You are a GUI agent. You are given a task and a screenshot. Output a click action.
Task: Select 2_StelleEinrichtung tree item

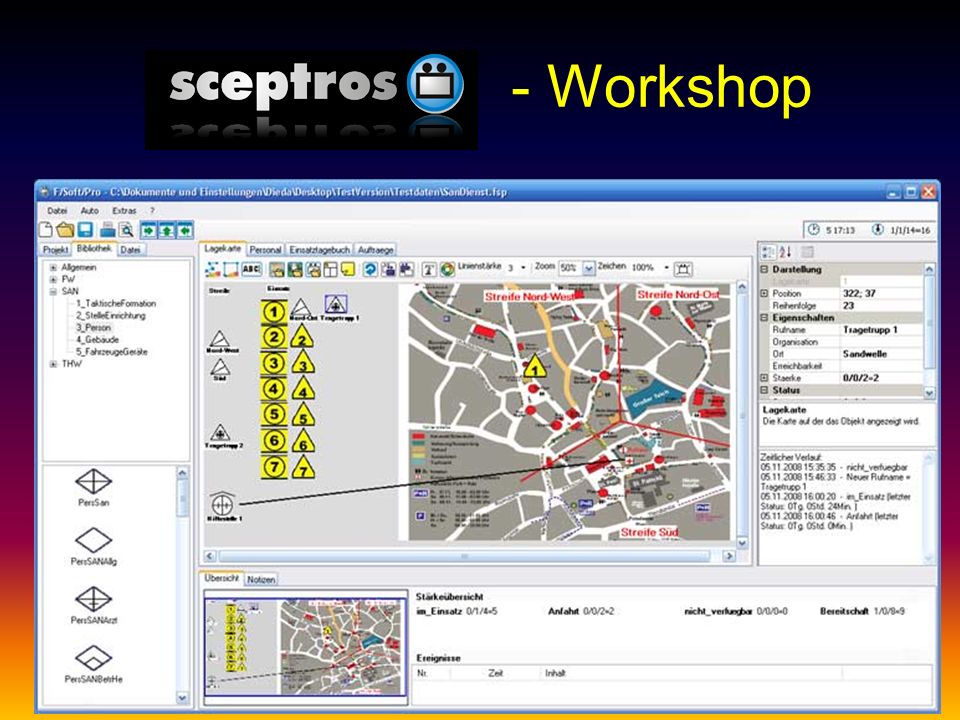[111, 316]
